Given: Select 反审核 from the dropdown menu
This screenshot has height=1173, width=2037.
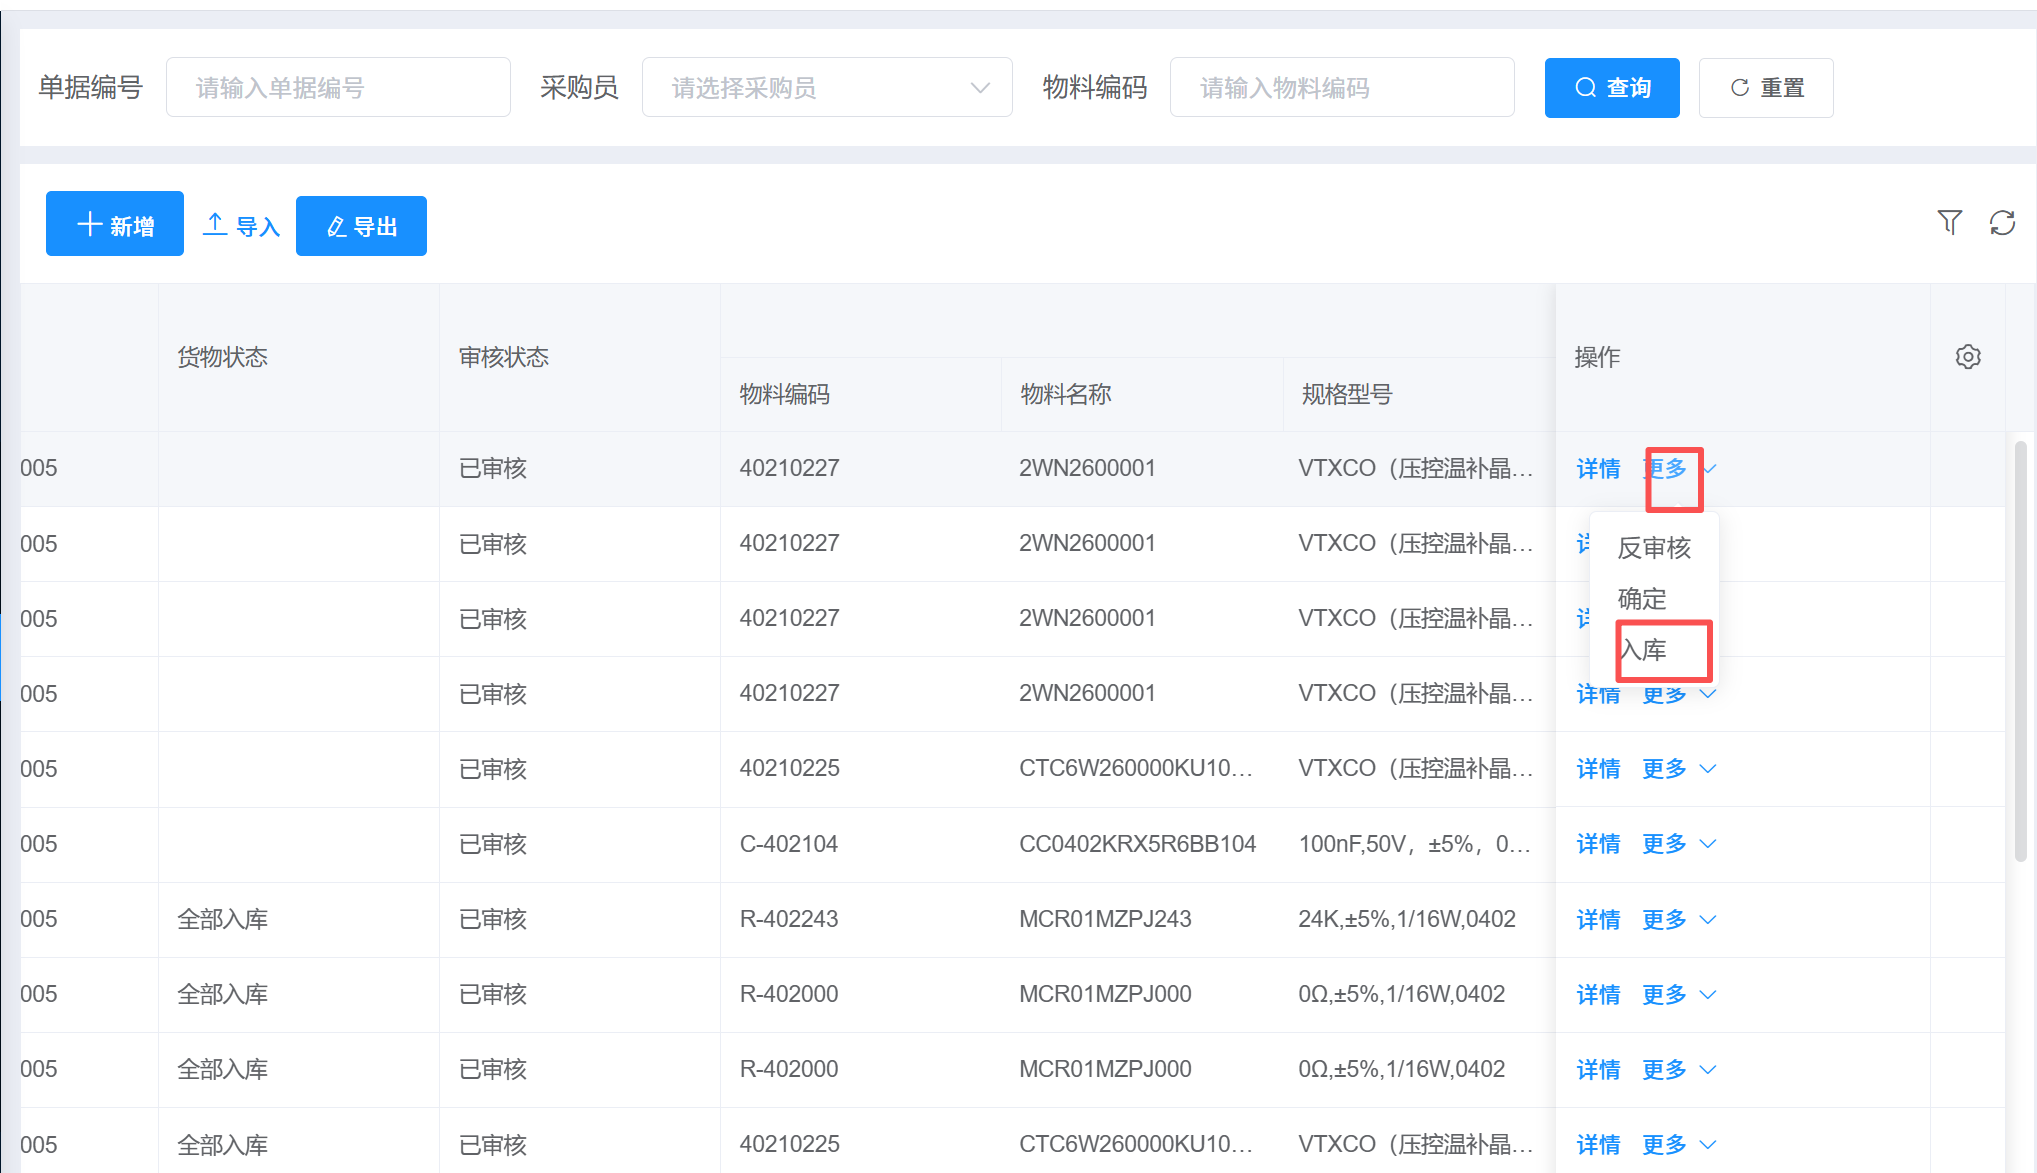Looking at the screenshot, I should coord(1654,548).
